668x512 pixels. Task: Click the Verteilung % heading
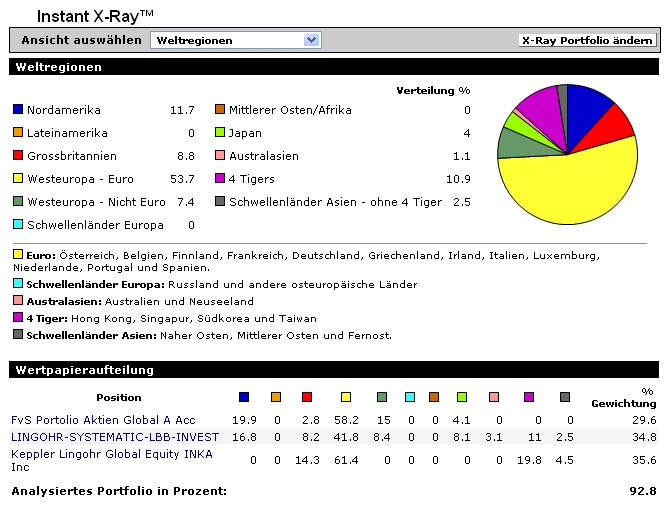[x=433, y=91]
